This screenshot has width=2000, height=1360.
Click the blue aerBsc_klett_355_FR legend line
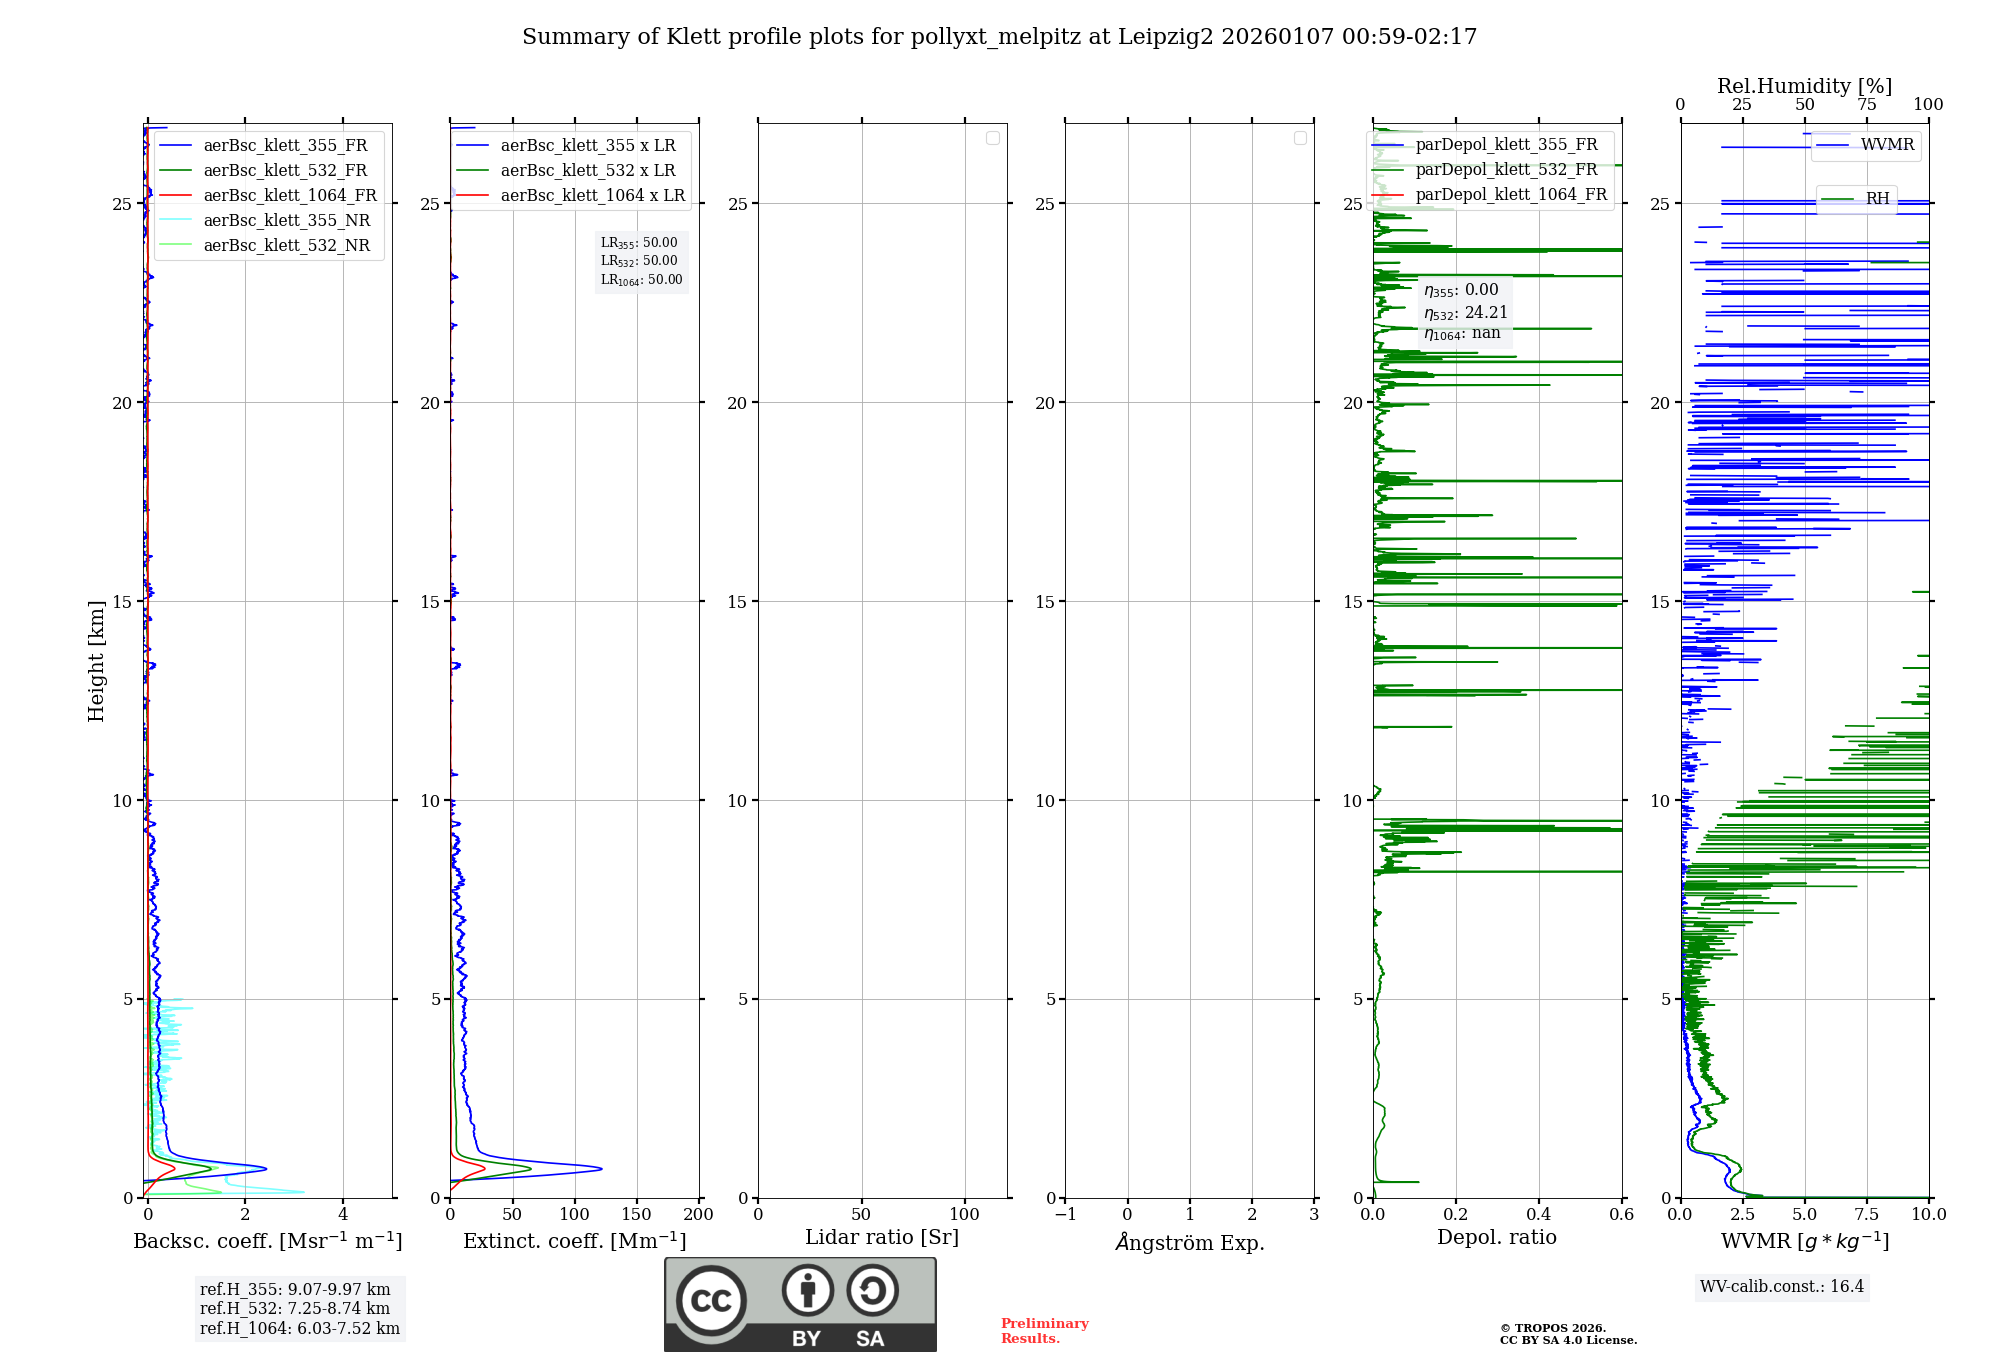176,146
